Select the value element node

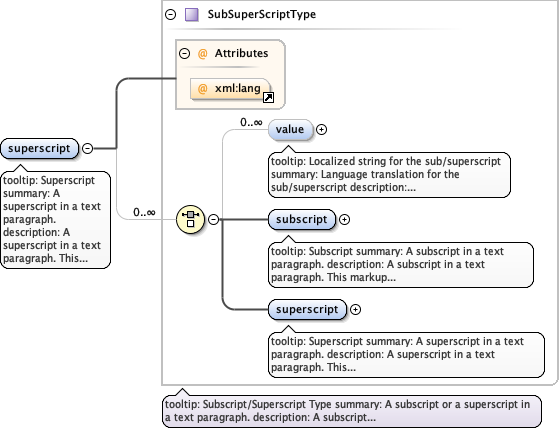[290, 129]
